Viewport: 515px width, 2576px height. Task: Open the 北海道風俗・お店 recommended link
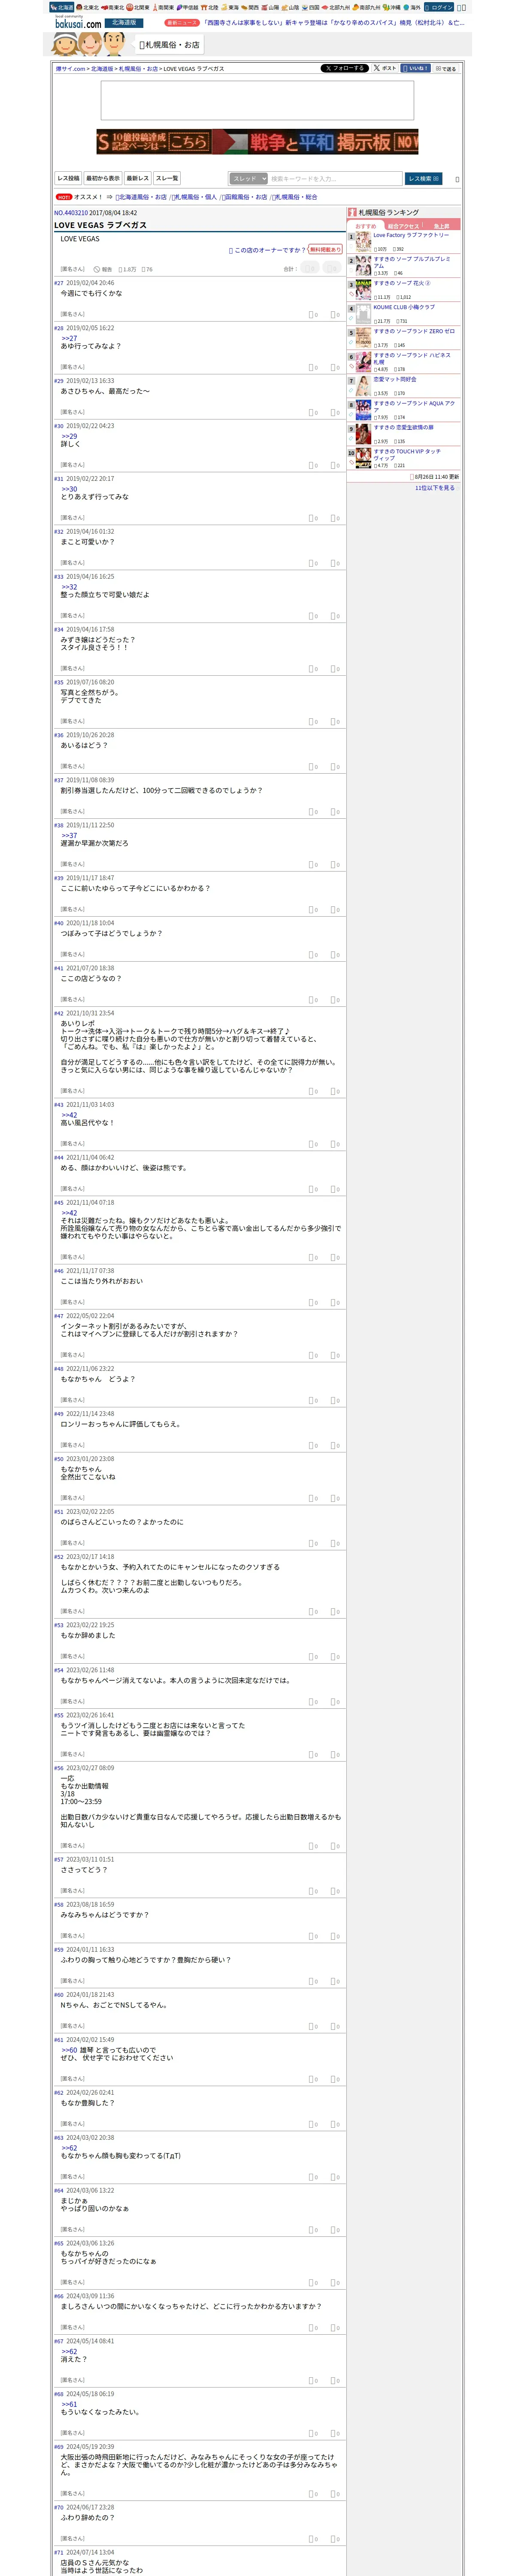tap(141, 197)
